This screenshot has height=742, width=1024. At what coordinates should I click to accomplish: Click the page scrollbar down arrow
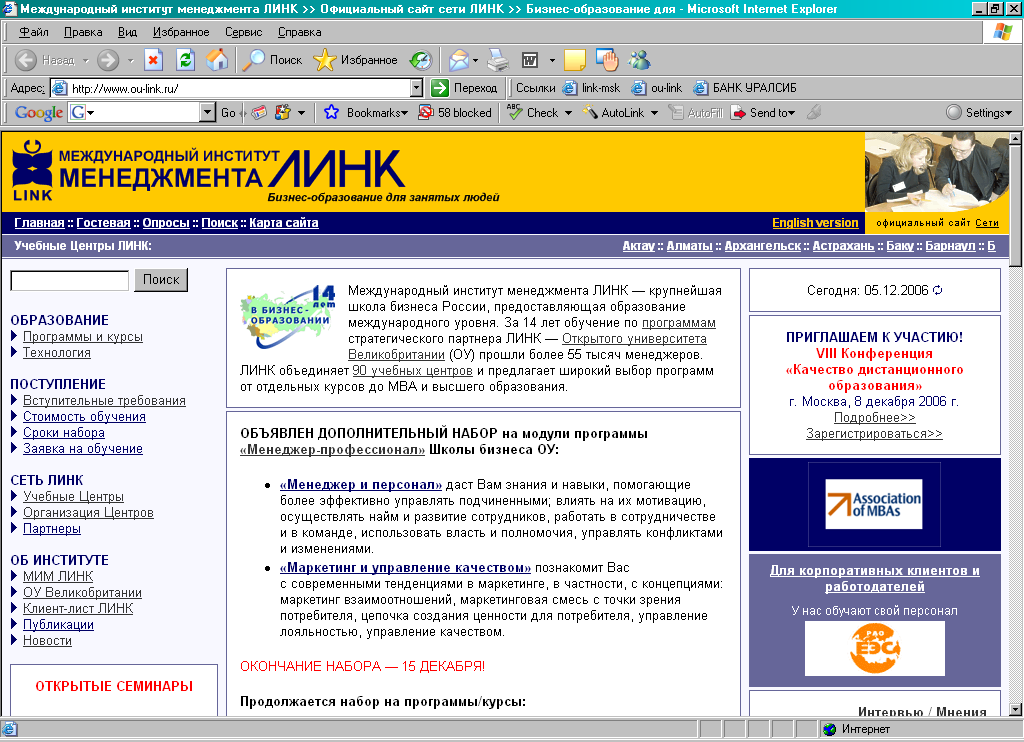1015,709
